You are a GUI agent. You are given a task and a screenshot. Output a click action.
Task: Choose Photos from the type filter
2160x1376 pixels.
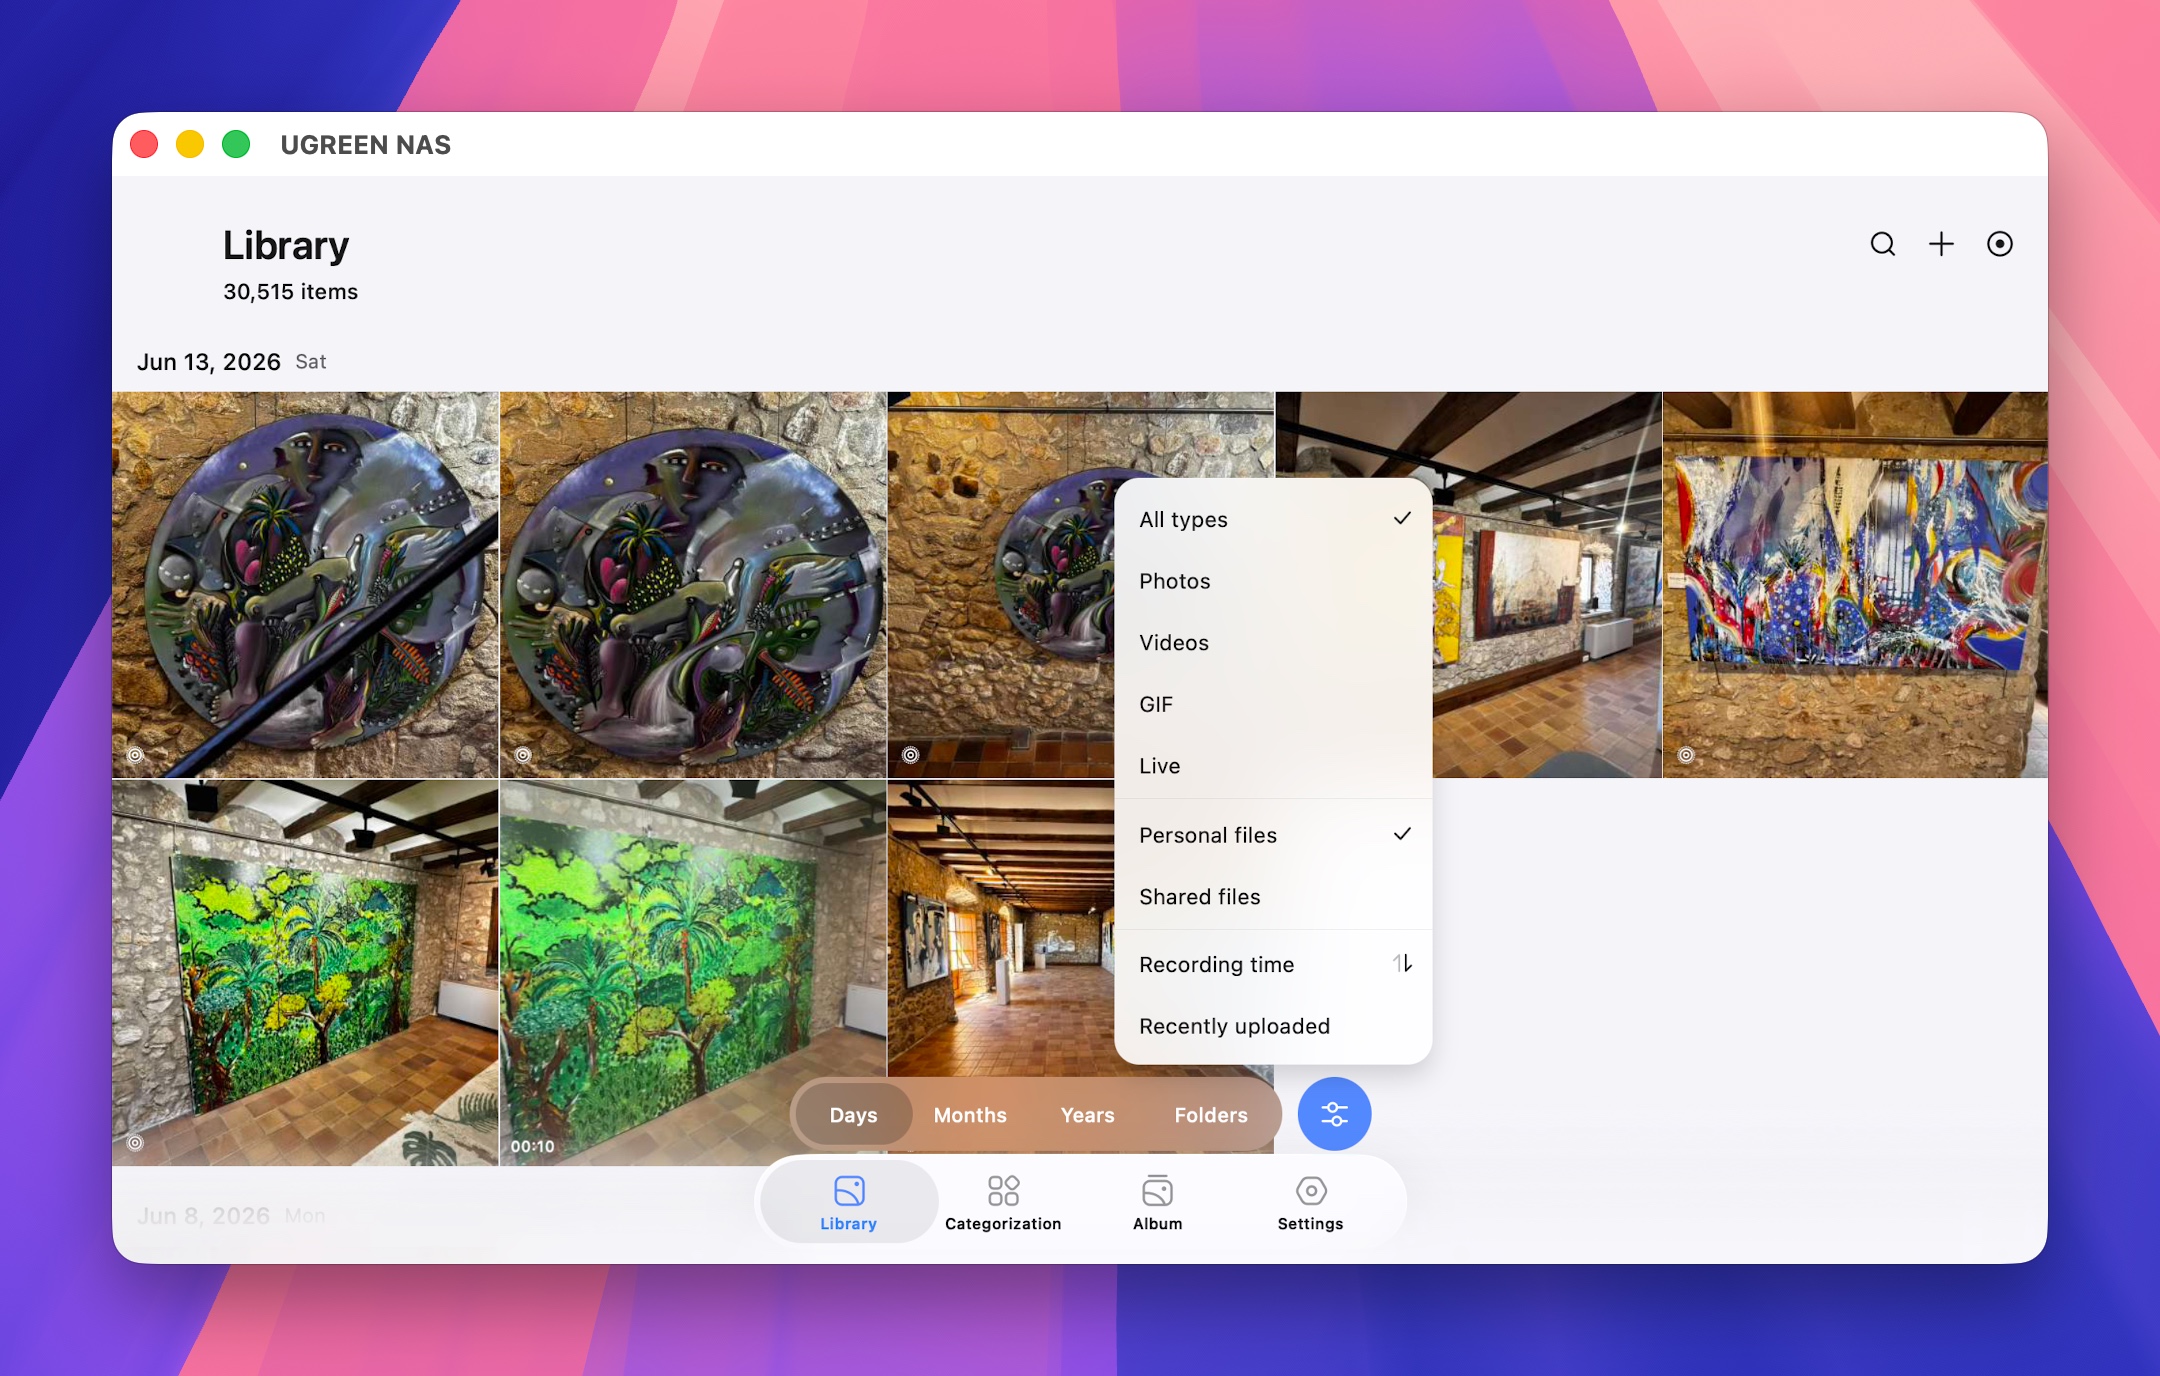click(x=1273, y=581)
